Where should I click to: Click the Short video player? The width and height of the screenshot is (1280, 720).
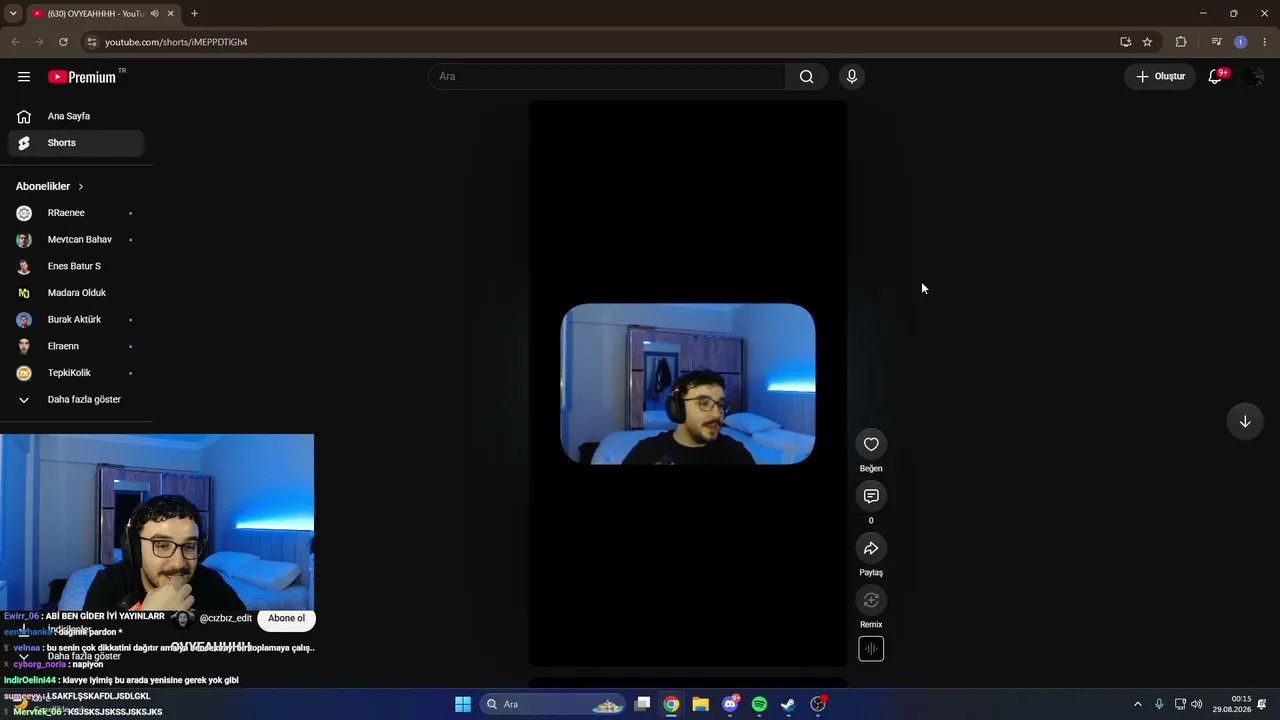coord(688,383)
